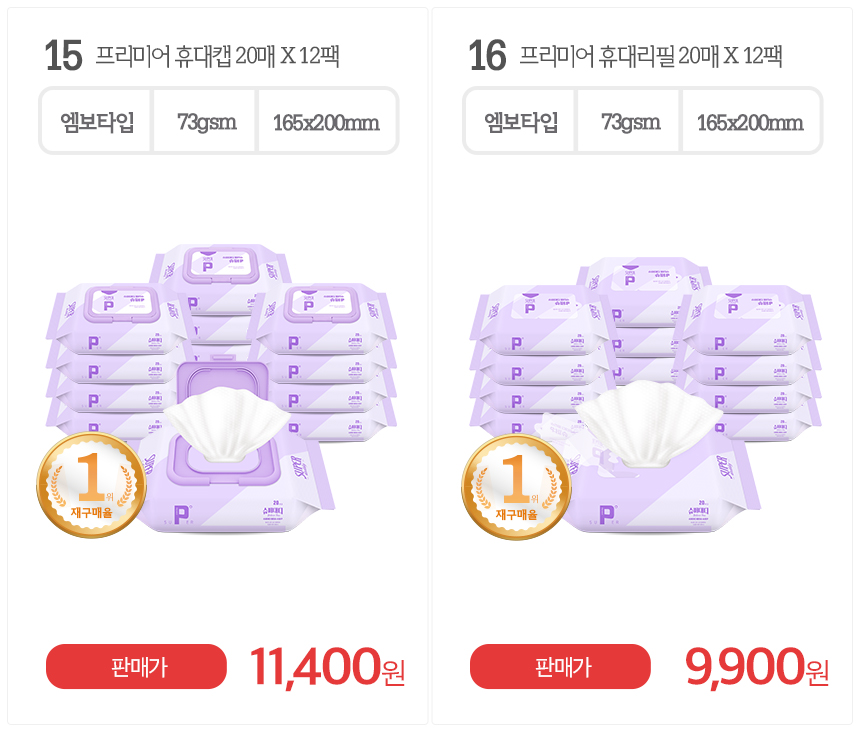Select the 73gsm tag under product 16
Viewport: 860px width, 732px height.
pos(630,122)
